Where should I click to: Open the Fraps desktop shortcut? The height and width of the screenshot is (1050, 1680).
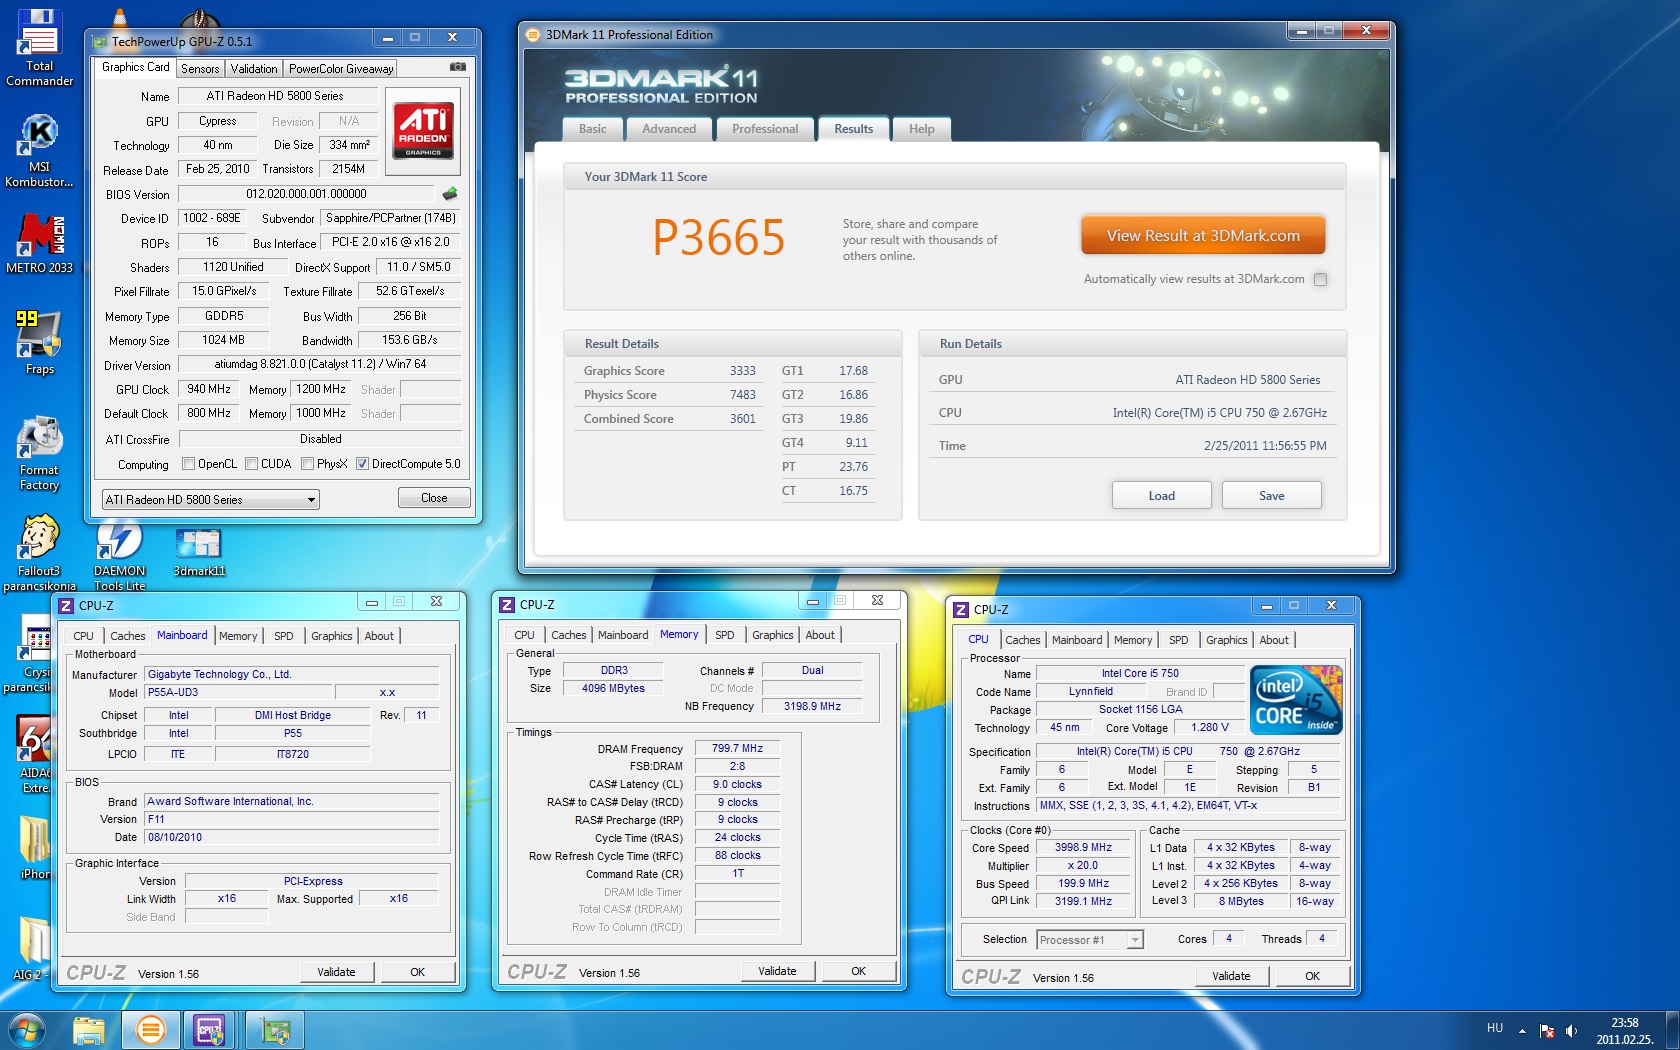[39, 343]
